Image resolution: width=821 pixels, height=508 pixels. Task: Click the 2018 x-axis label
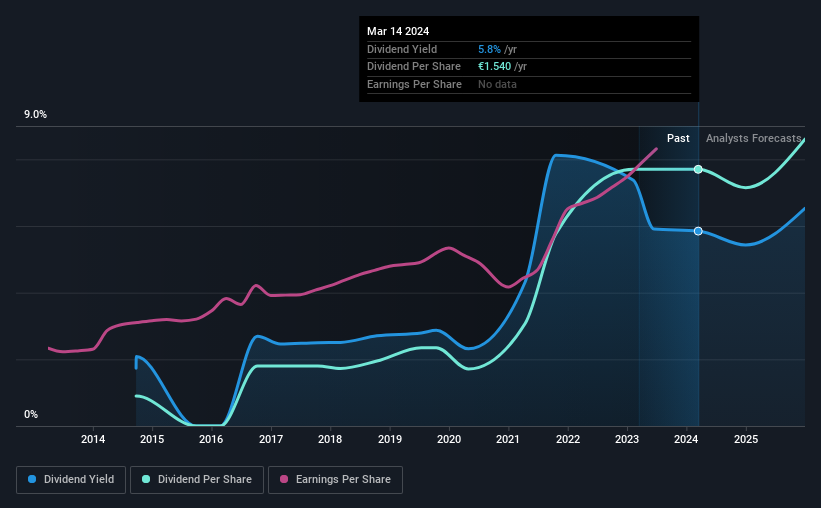coord(330,439)
